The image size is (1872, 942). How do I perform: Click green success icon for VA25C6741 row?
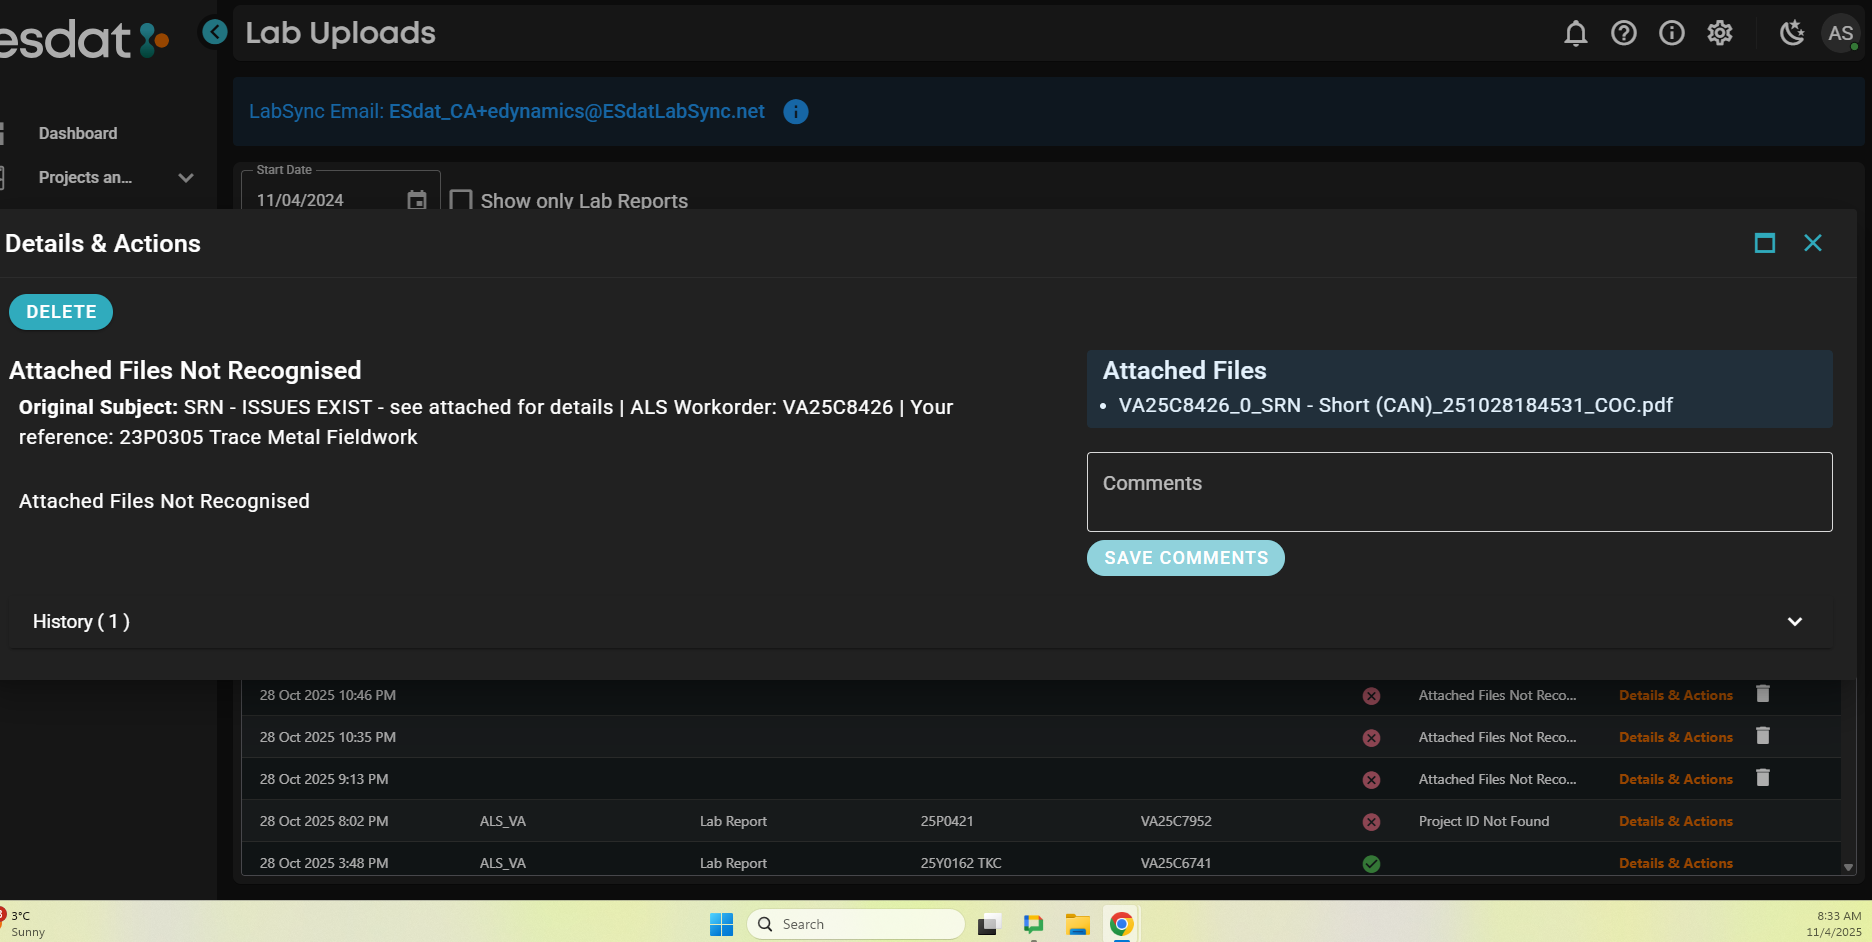pos(1371,864)
